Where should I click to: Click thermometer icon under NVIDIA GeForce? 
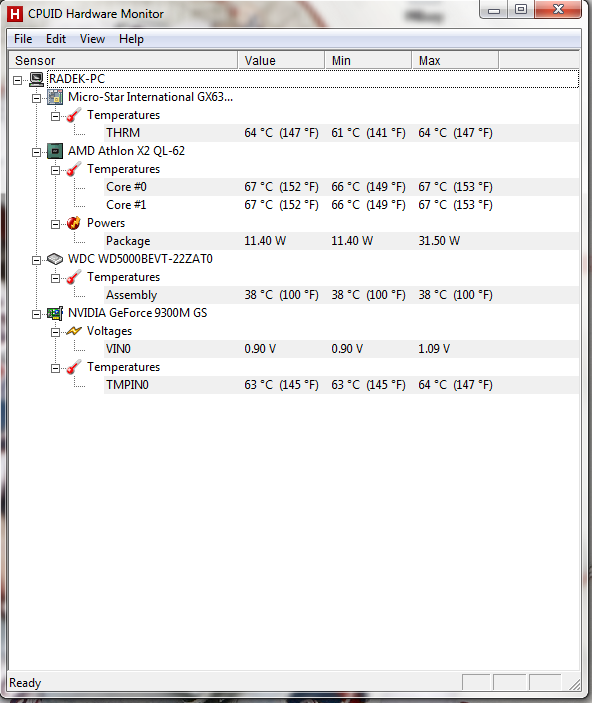point(74,367)
